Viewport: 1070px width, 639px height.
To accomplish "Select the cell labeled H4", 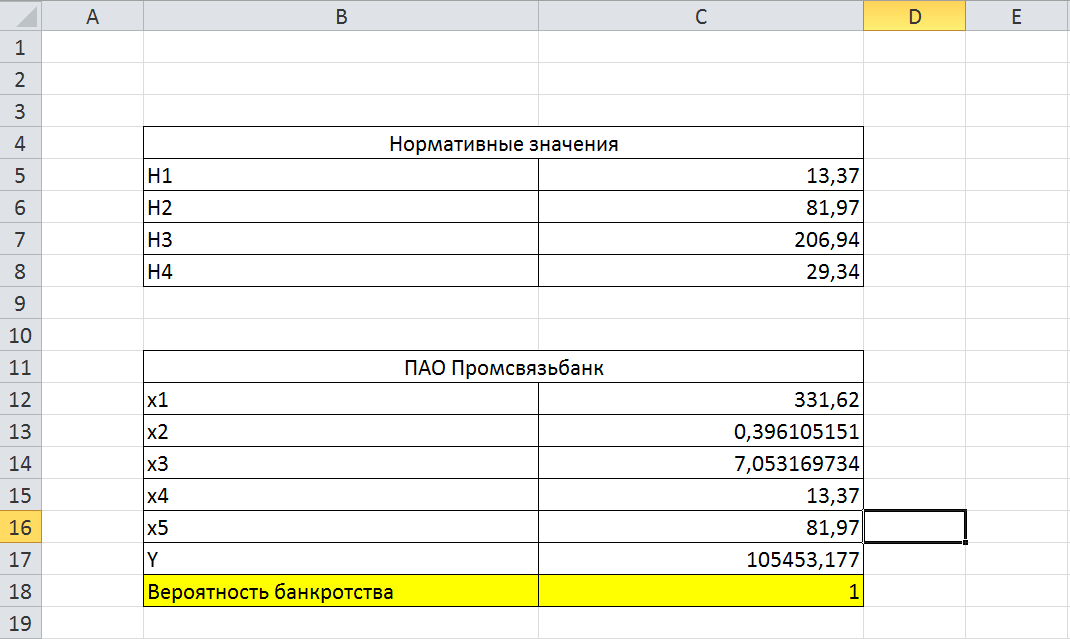I will (x=341, y=271).
